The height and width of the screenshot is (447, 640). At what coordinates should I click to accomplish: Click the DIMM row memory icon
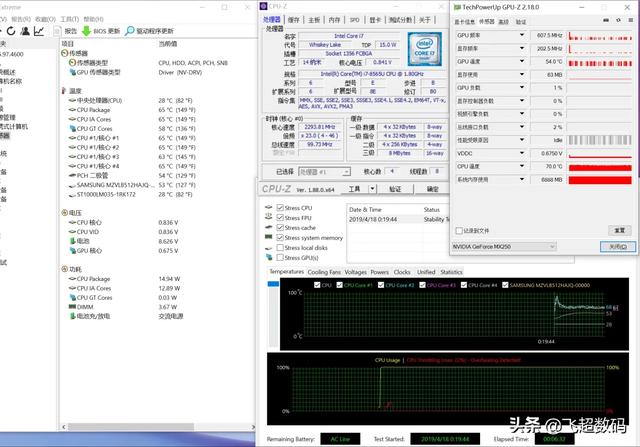72,307
